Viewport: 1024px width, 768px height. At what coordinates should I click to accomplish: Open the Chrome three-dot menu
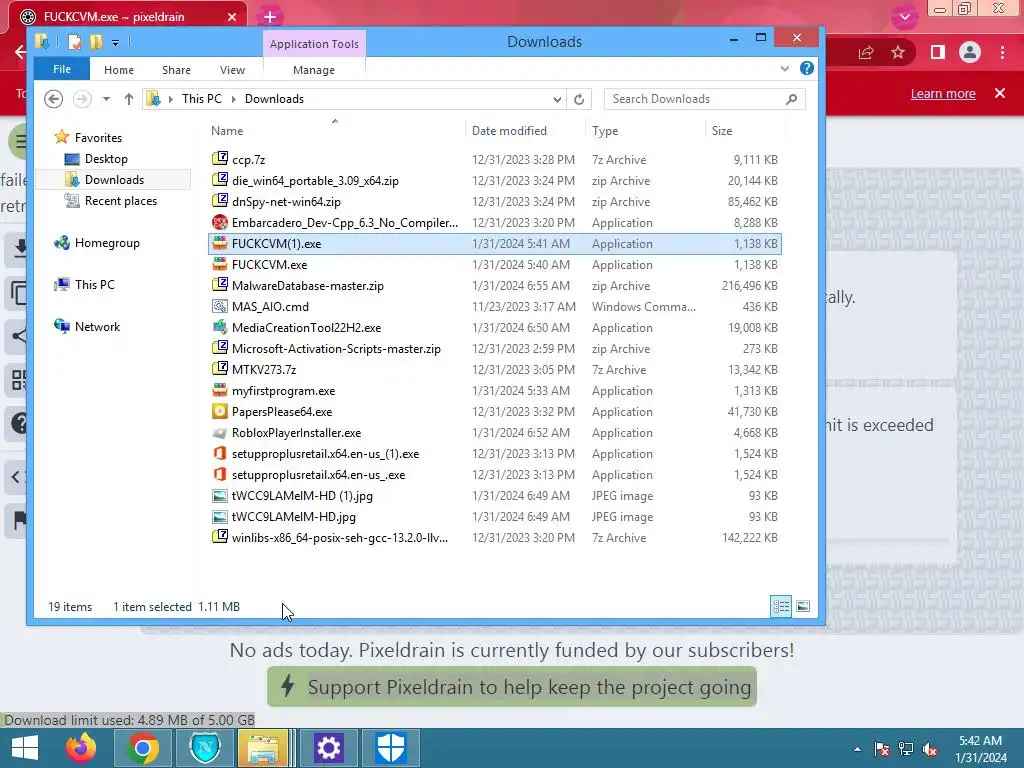(1002, 52)
